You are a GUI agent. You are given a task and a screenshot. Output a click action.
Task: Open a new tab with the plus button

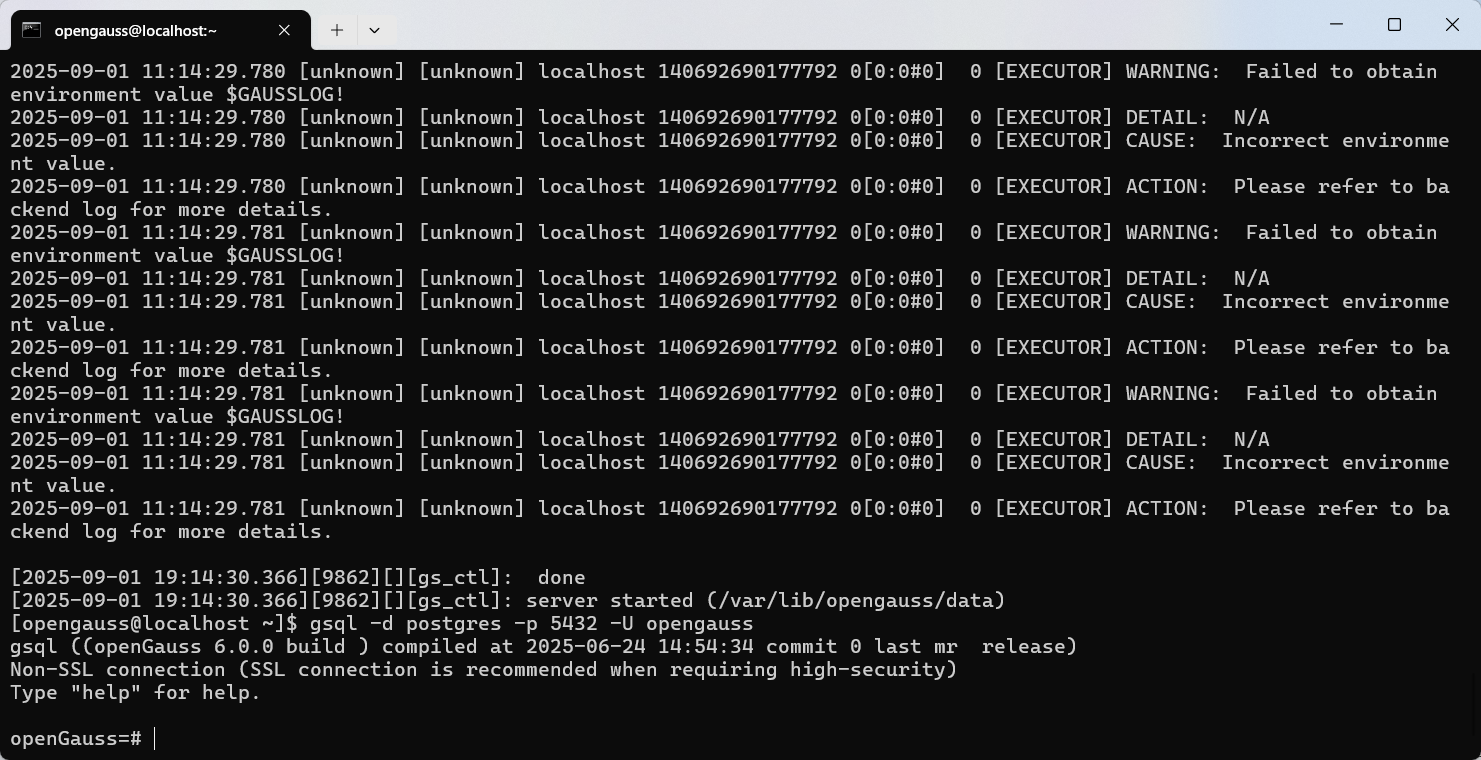click(x=337, y=30)
